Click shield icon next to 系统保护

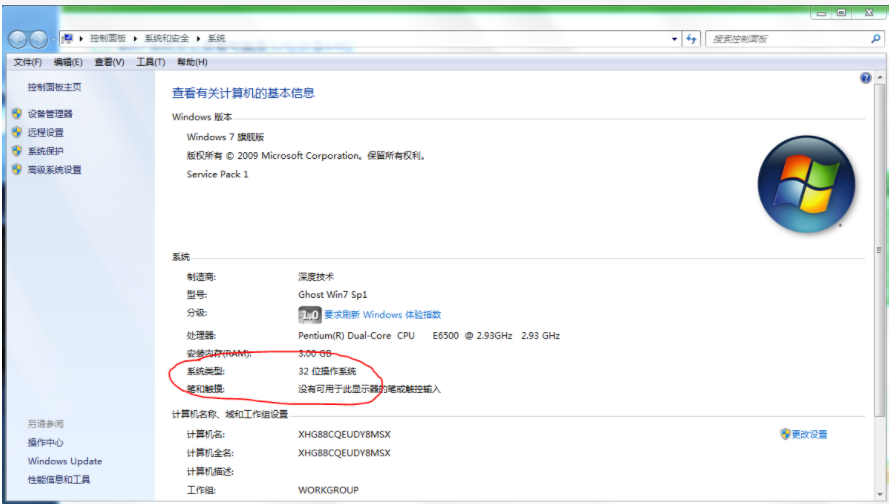point(17,151)
